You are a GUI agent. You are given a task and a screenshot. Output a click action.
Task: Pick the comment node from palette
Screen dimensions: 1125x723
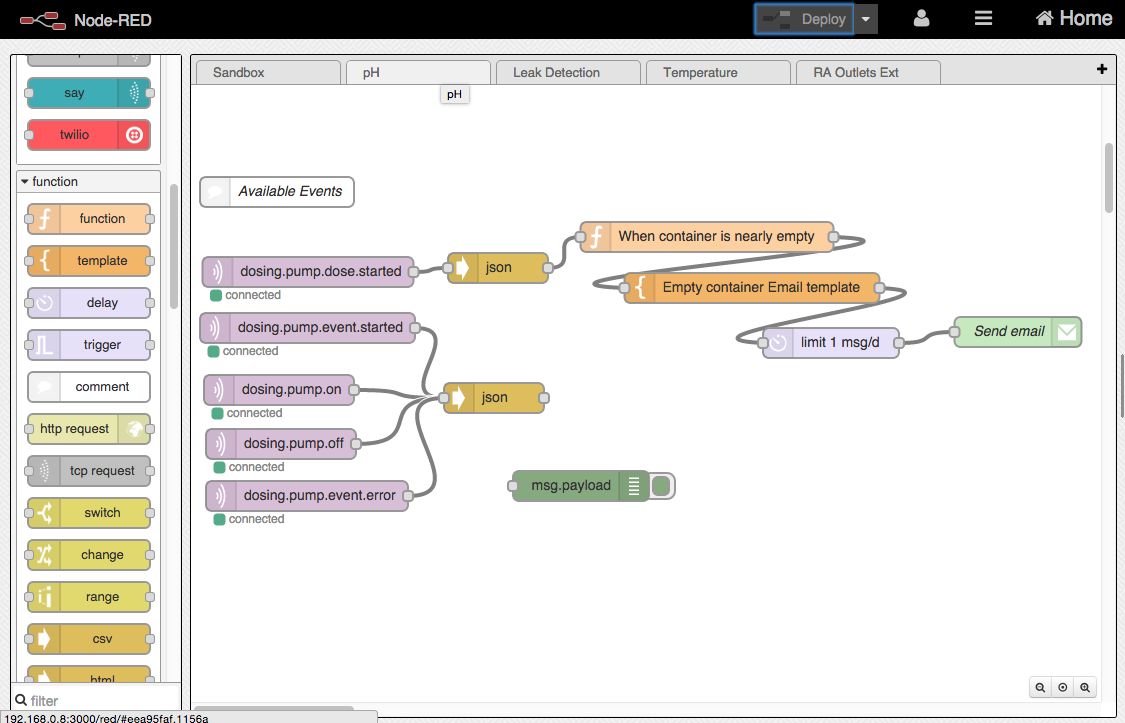click(89, 387)
